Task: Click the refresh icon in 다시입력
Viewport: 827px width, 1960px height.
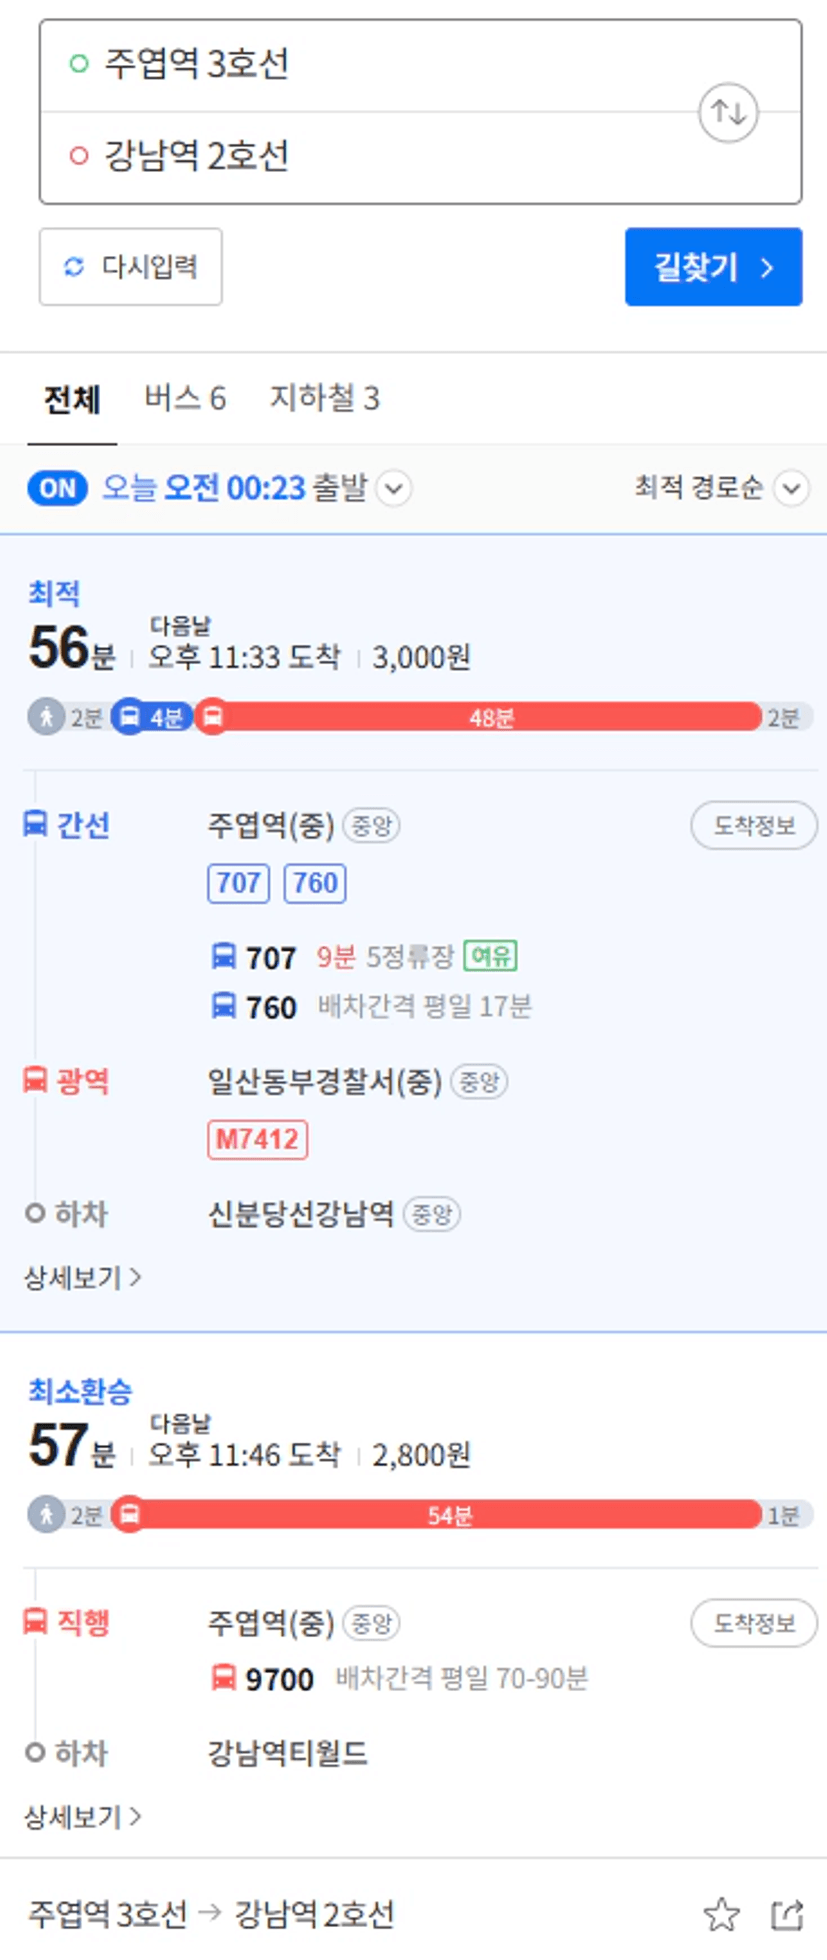Action: [x=74, y=267]
